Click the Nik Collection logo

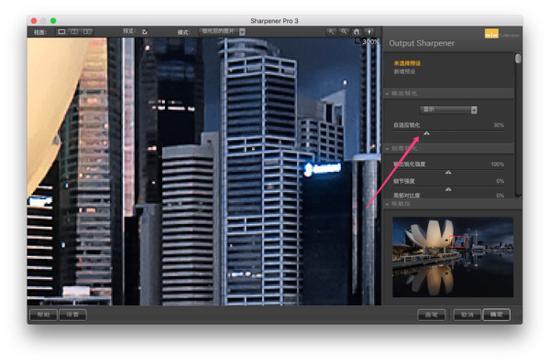click(x=491, y=34)
